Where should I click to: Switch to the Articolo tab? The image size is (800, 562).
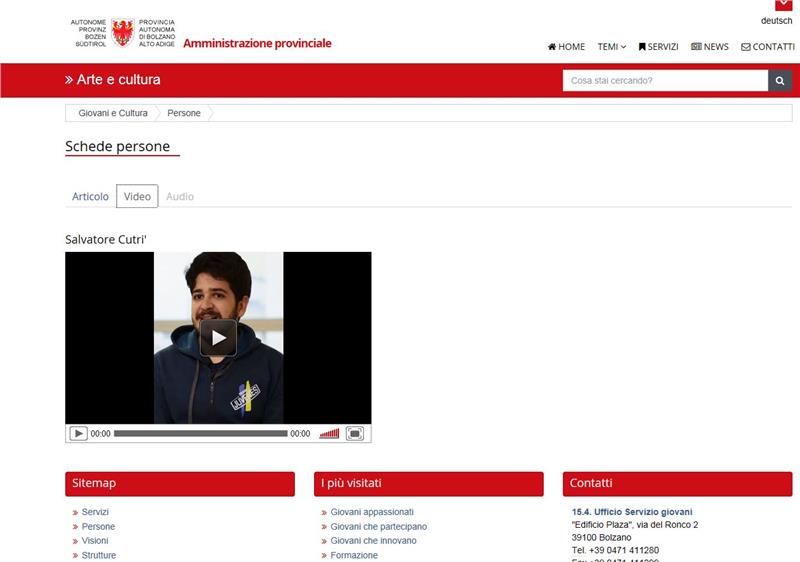[90, 197]
